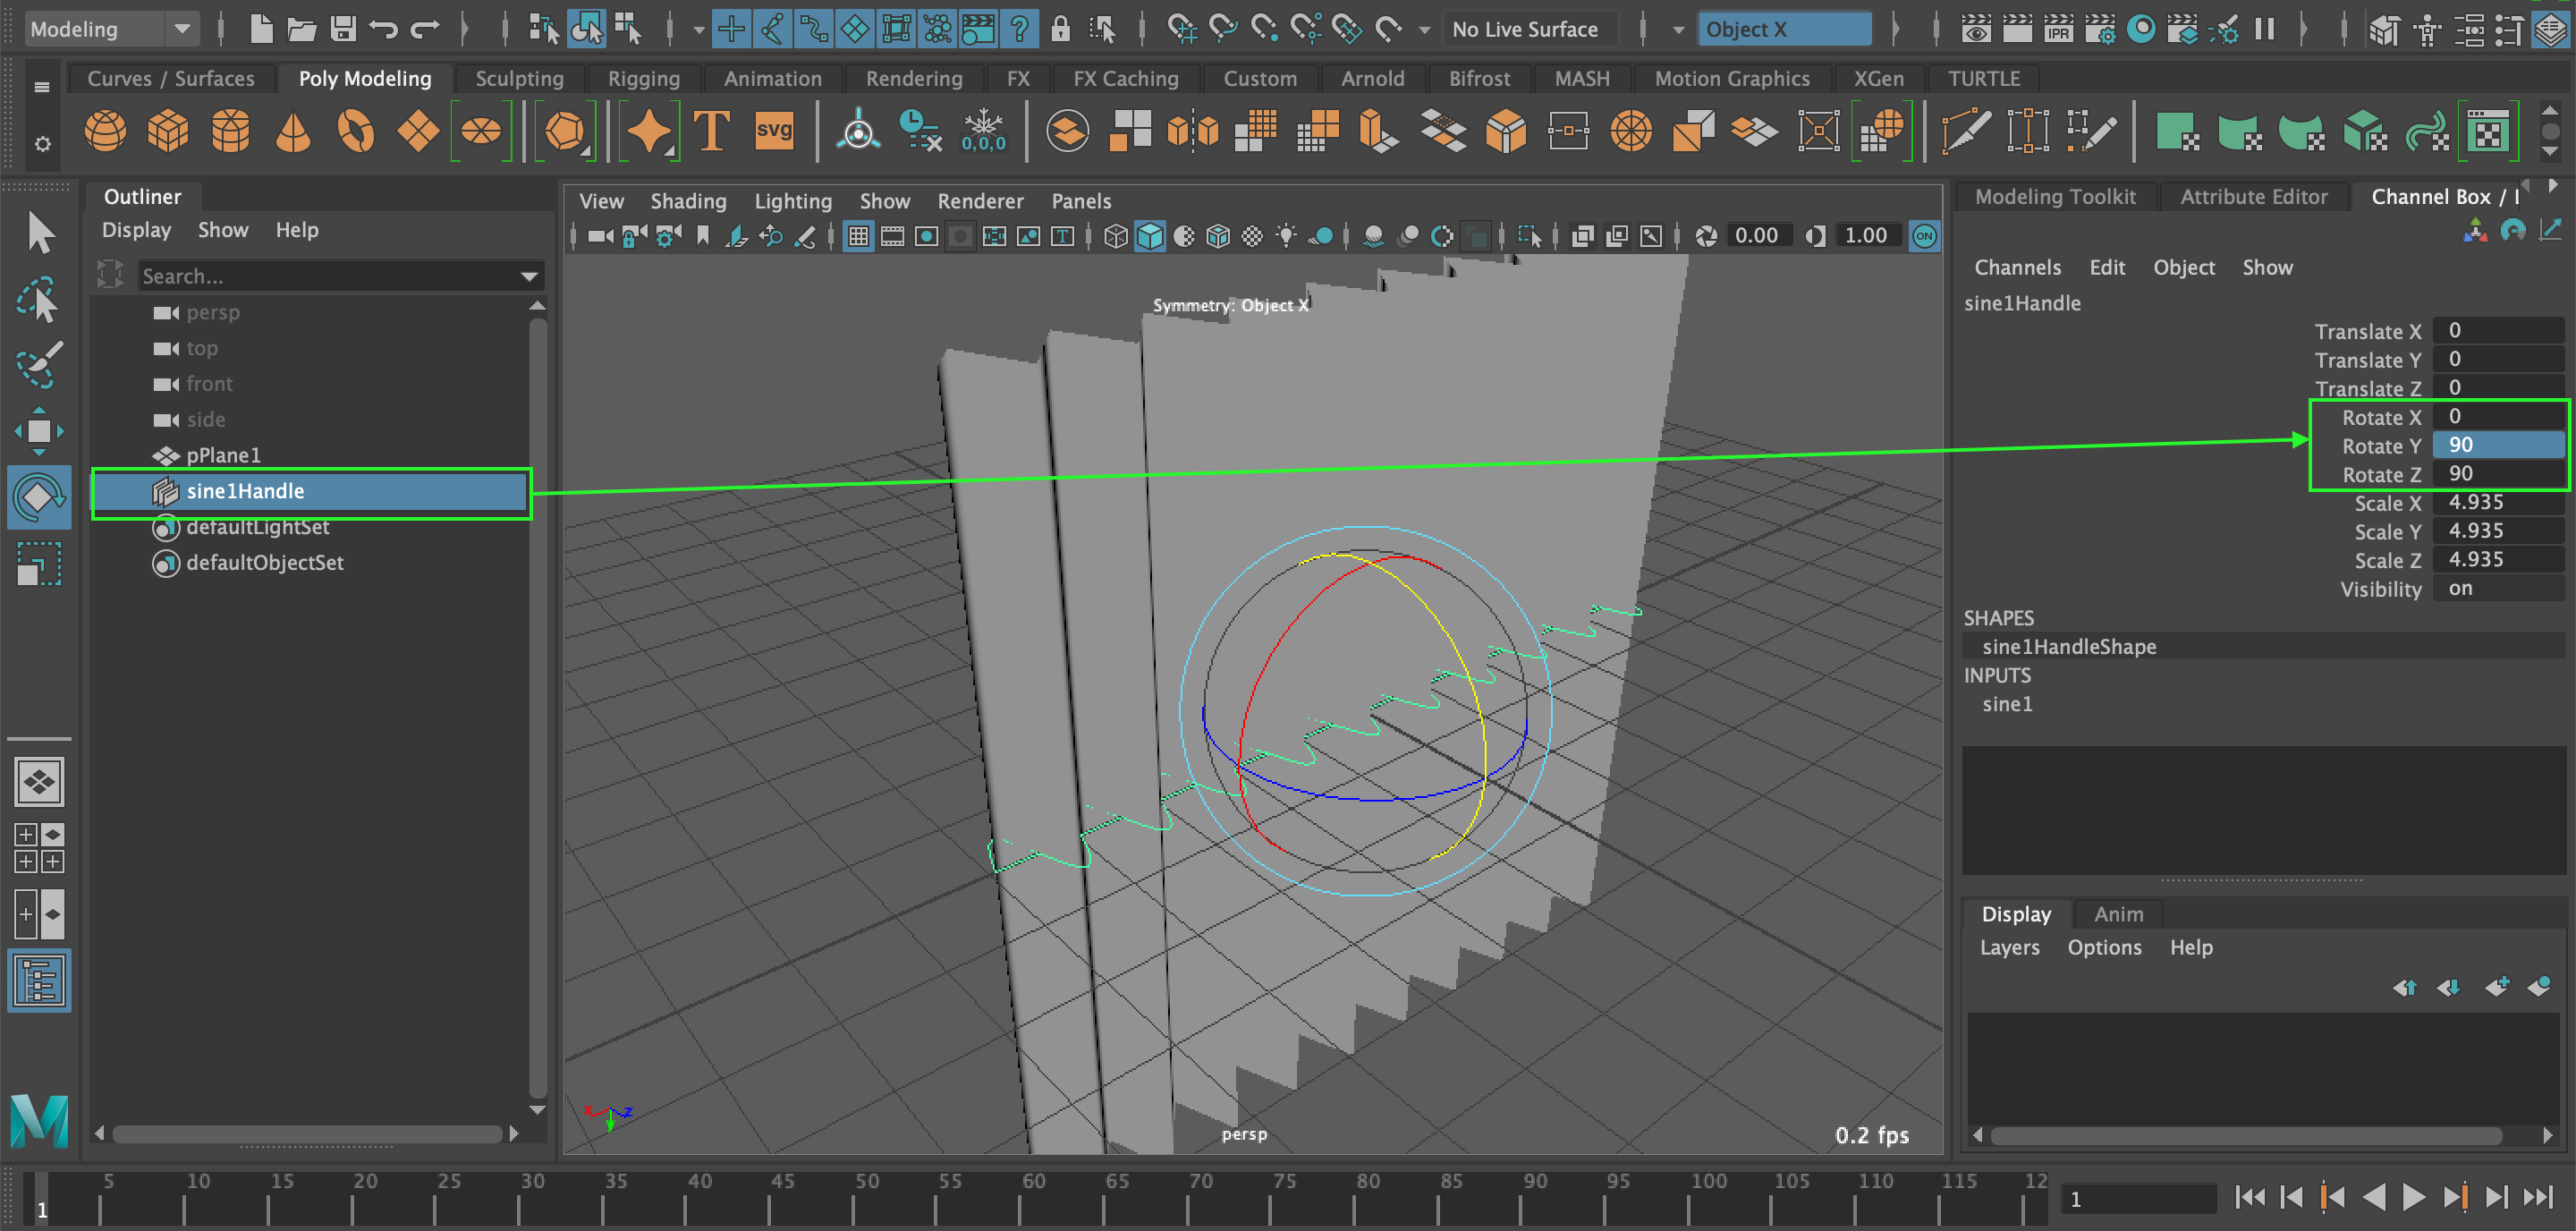Select sine1 under INPUTS

pos(2007,704)
